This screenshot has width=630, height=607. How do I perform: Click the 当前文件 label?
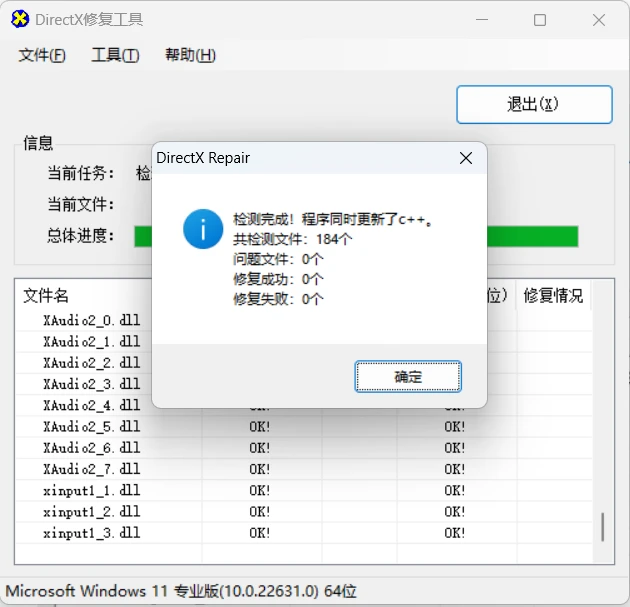click(x=81, y=204)
